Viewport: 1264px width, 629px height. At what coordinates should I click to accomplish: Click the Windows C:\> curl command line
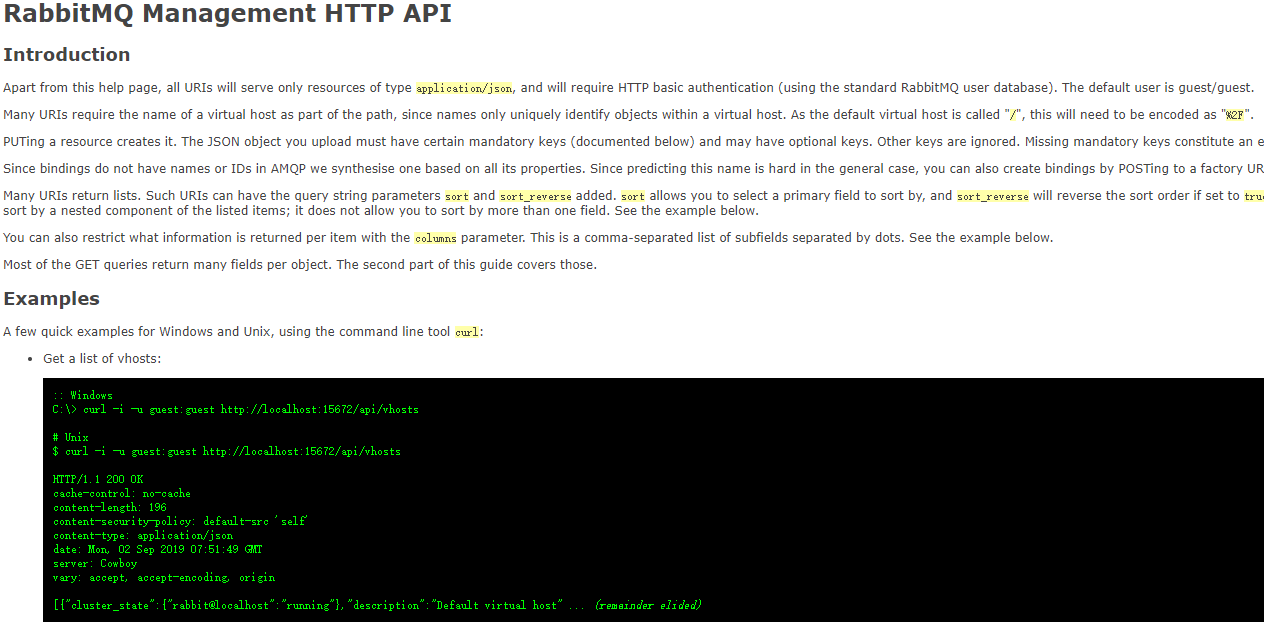(x=236, y=410)
